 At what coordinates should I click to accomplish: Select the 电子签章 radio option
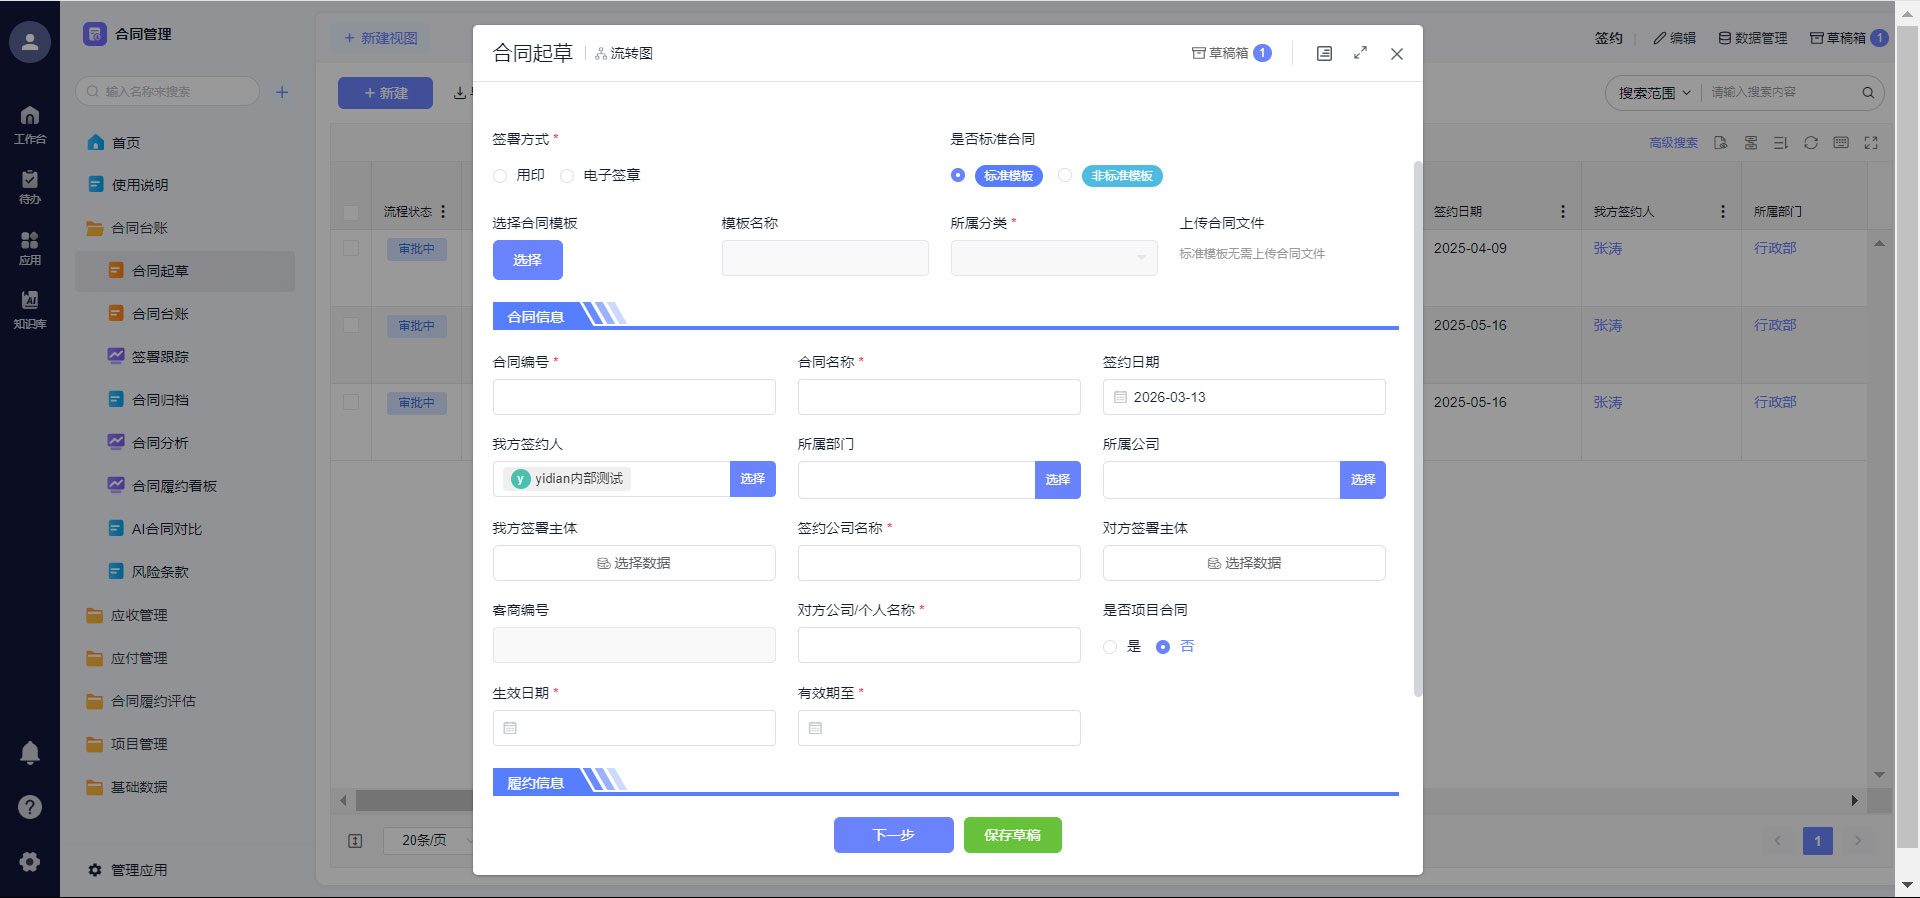pyautogui.click(x=567, y=176)
